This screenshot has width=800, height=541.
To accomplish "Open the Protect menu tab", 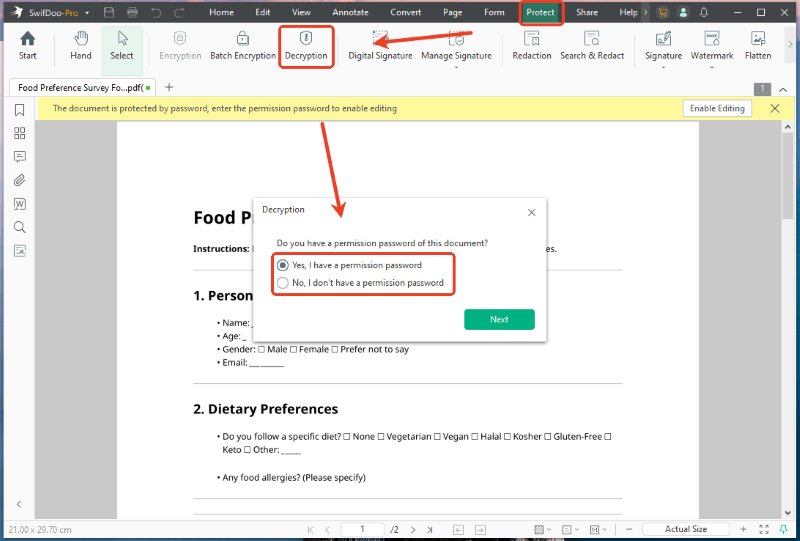I will pyautogui.click(x=541, y=12).
